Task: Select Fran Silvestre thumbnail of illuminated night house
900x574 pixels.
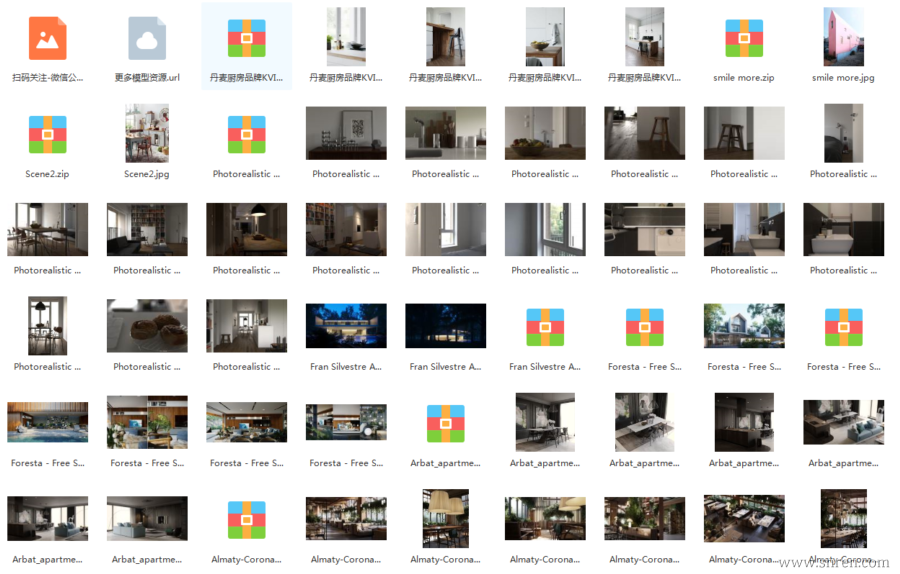Action: [x=346, y=325]
